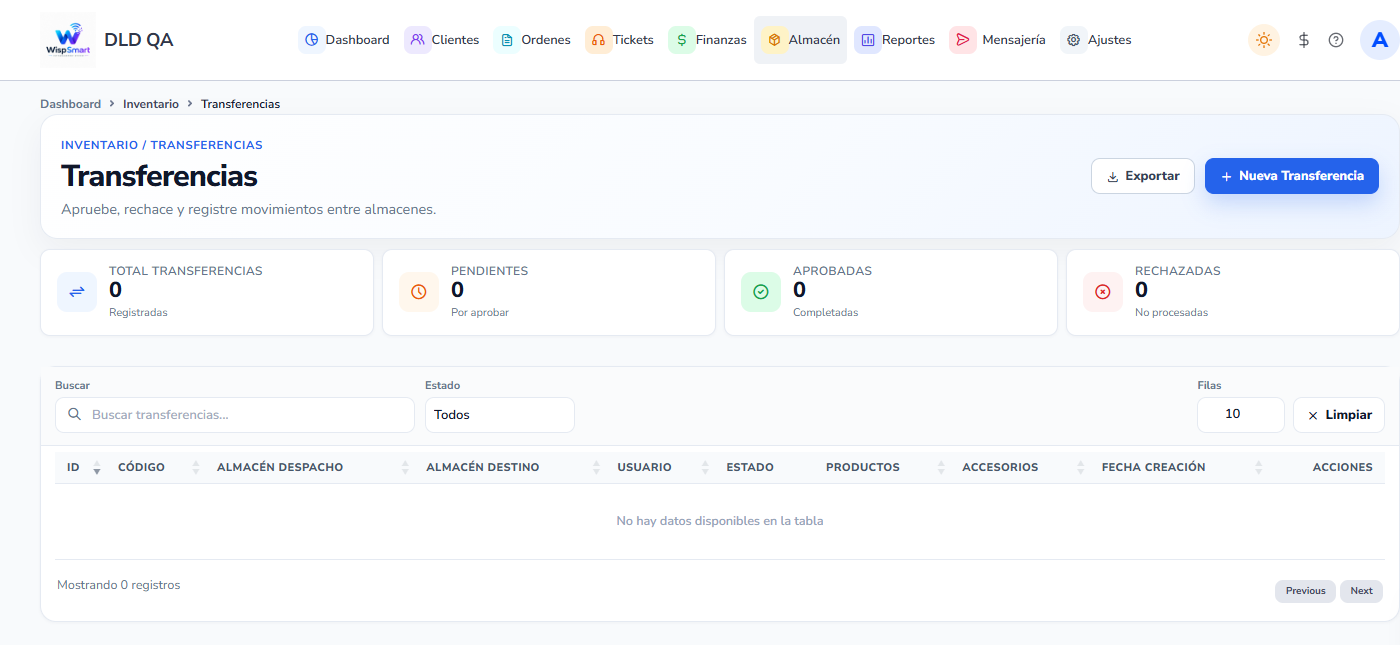Click the 'Mostrando 0 registros' text

[x=119, y=585]
